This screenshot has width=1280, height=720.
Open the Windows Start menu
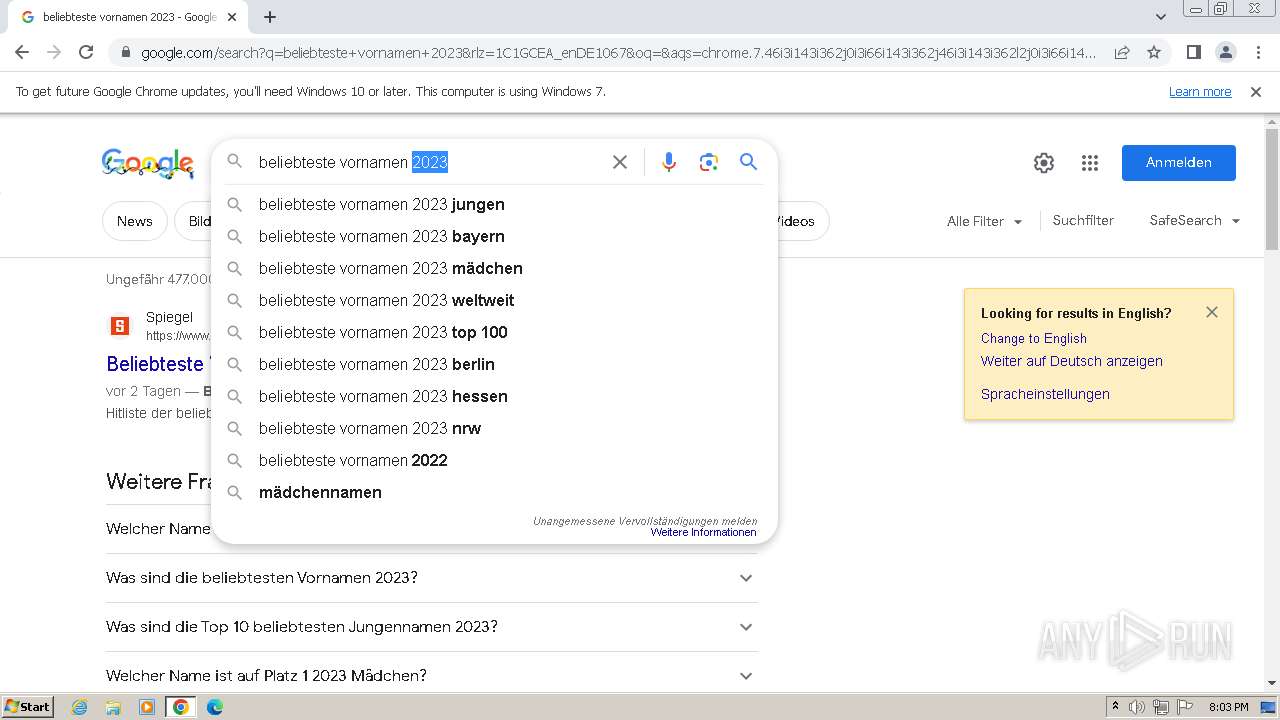click(x=27, y=707)
